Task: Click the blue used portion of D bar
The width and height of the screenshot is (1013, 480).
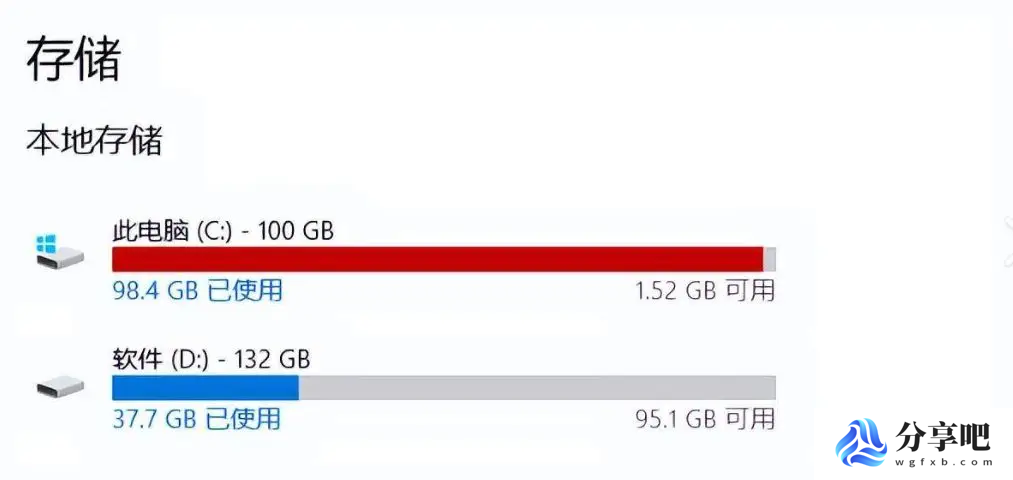Action: click(x=205, y=388)
